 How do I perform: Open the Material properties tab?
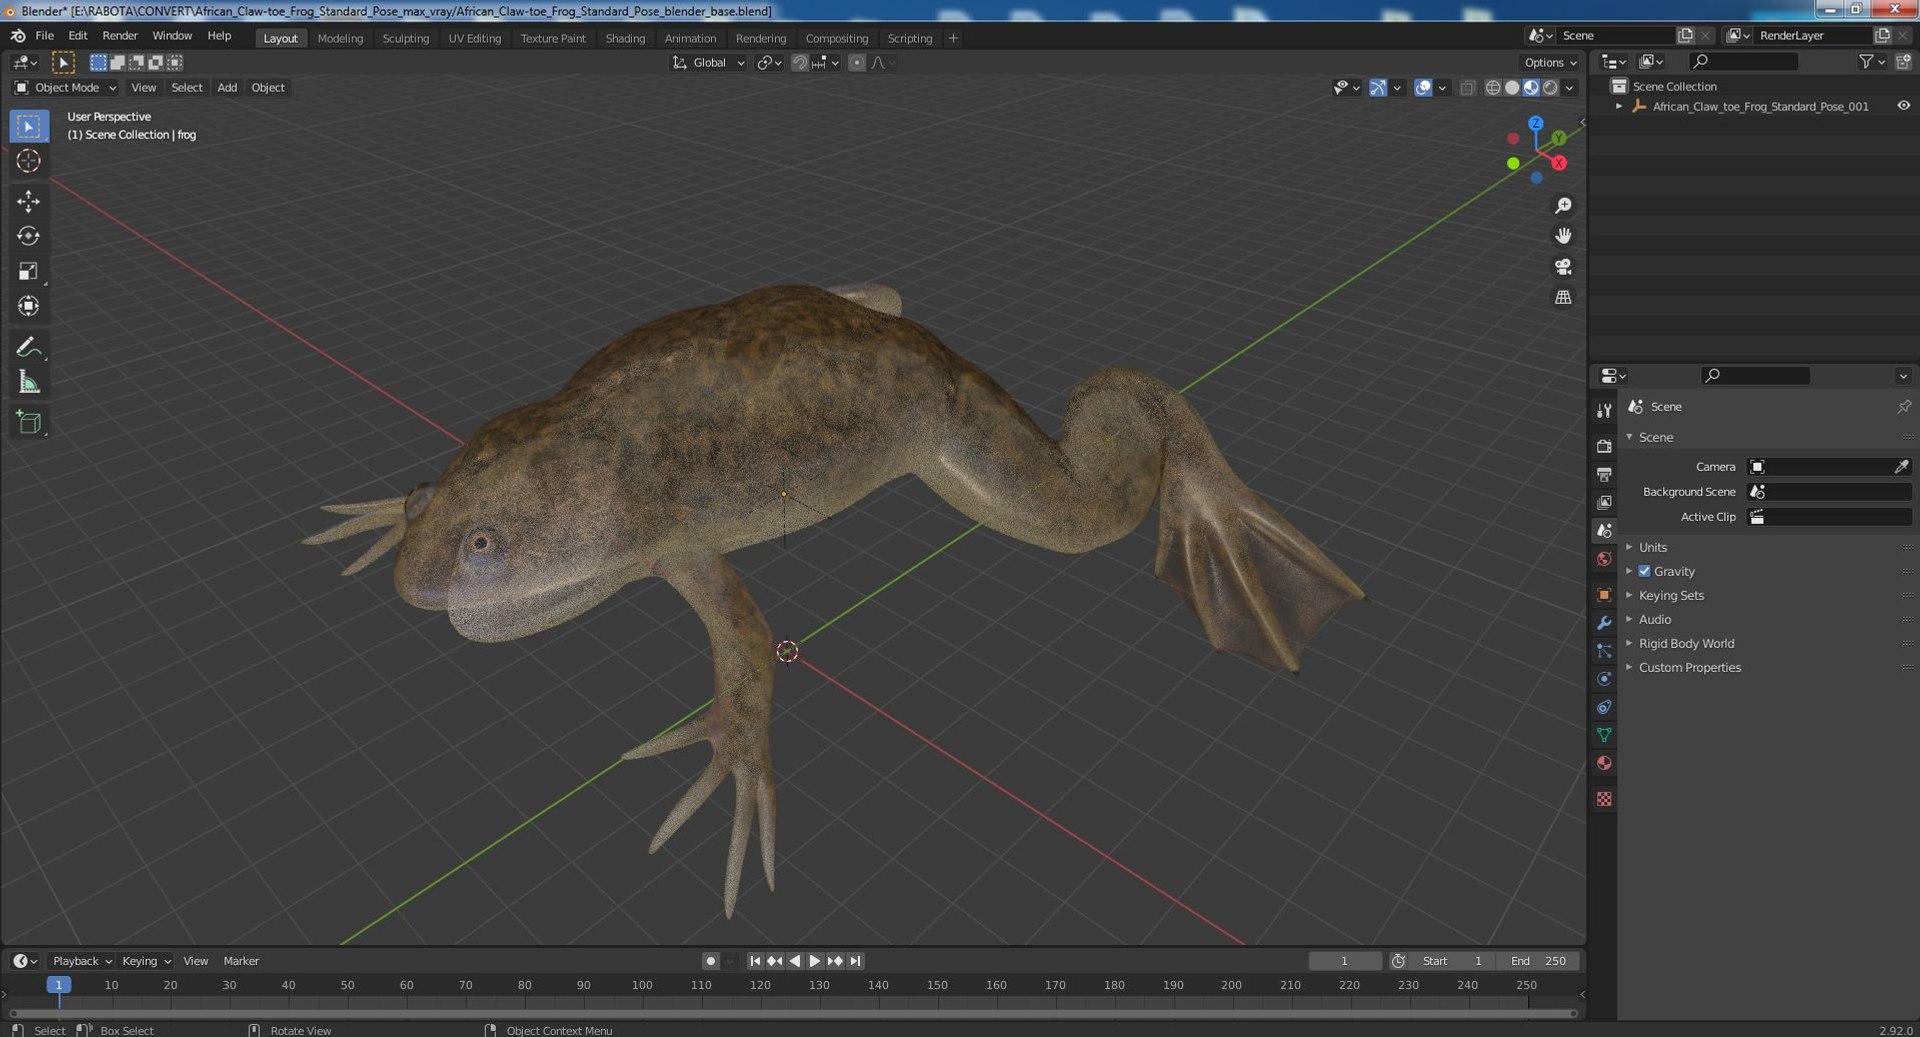click(1604, 763)
